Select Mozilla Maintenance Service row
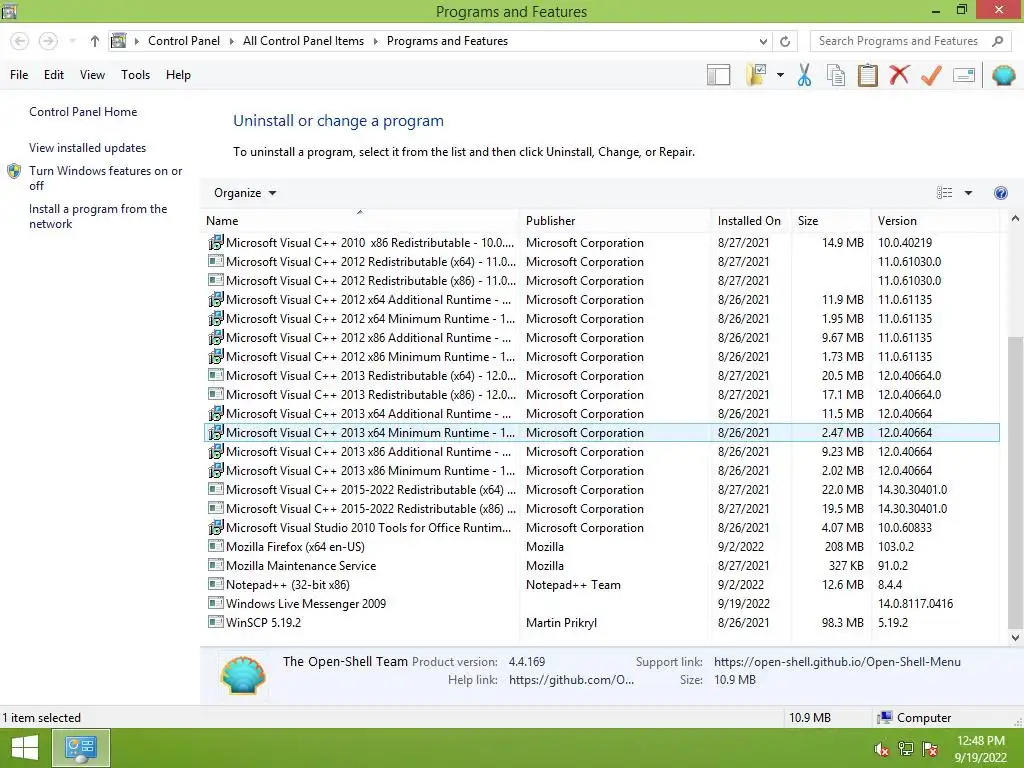The image size is (1024, 768). pyautogui.click(x=601, y=566)
